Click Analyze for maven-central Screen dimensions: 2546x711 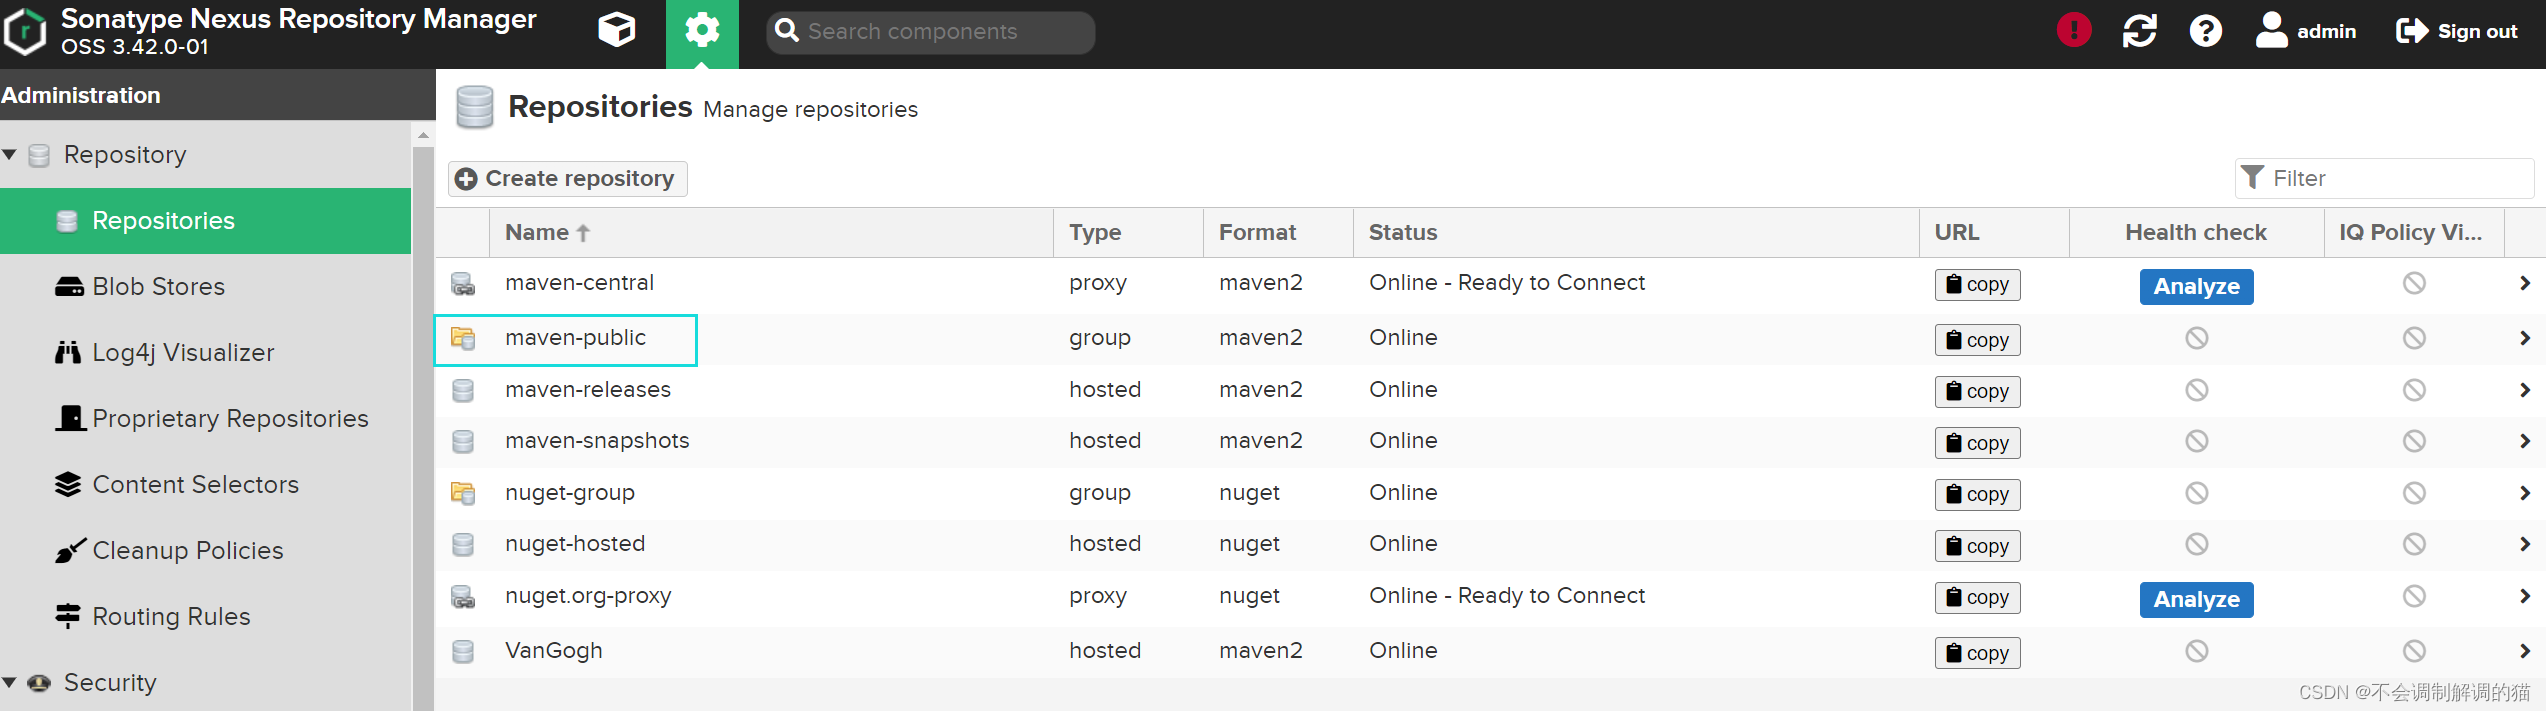2196,287
